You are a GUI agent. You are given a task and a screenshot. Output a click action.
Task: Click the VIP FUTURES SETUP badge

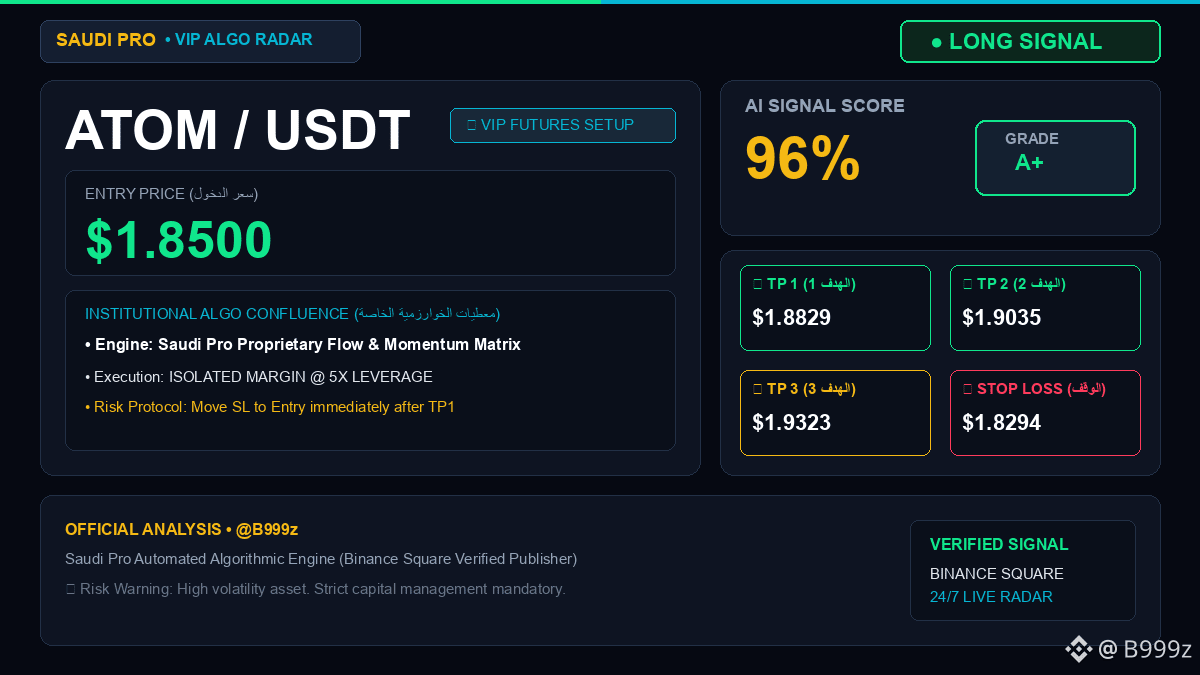coord(563,125)
